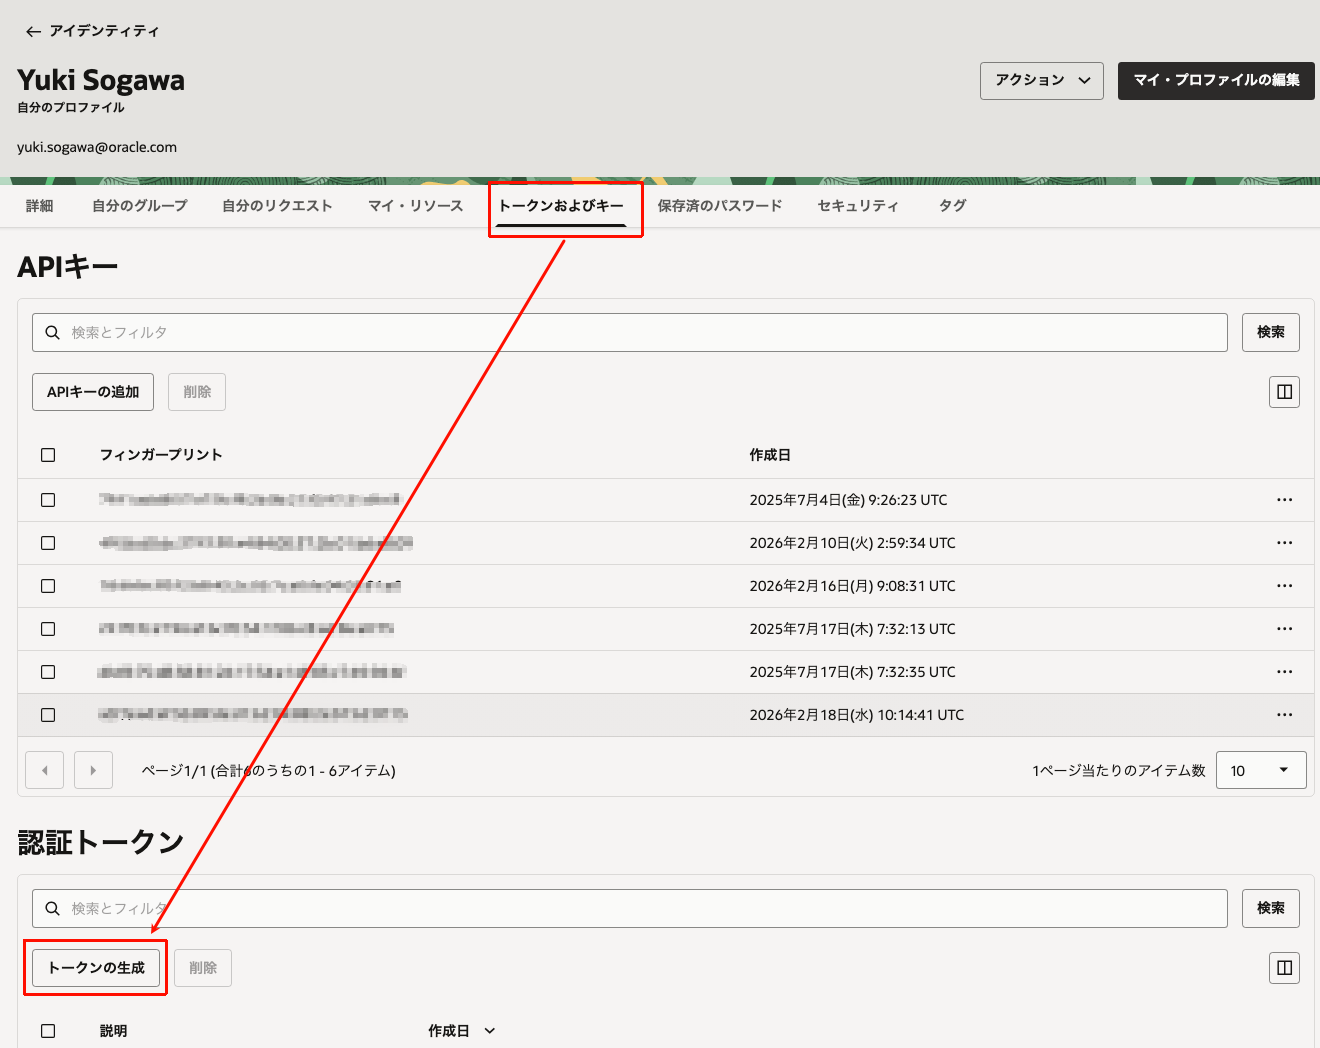This screenshot has height=1048, width=1320.
Task: Open row actions for the 2026年2月10日 API key
Action: (x=1284, y=543)
